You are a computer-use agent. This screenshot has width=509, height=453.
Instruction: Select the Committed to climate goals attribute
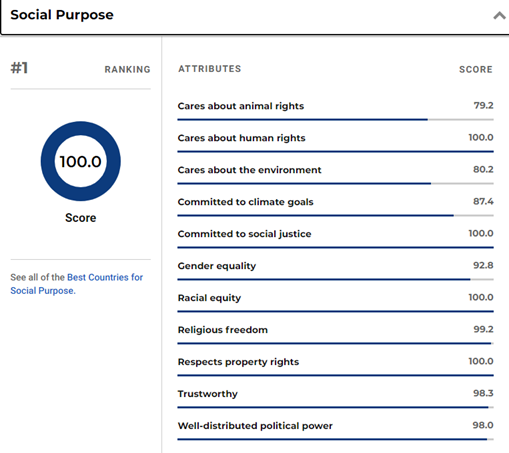pos(245,202)
